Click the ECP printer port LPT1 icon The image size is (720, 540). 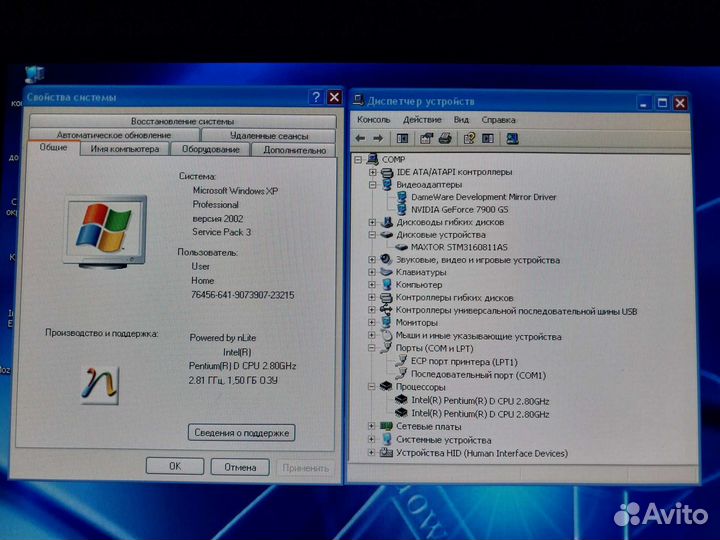(401, 361)
